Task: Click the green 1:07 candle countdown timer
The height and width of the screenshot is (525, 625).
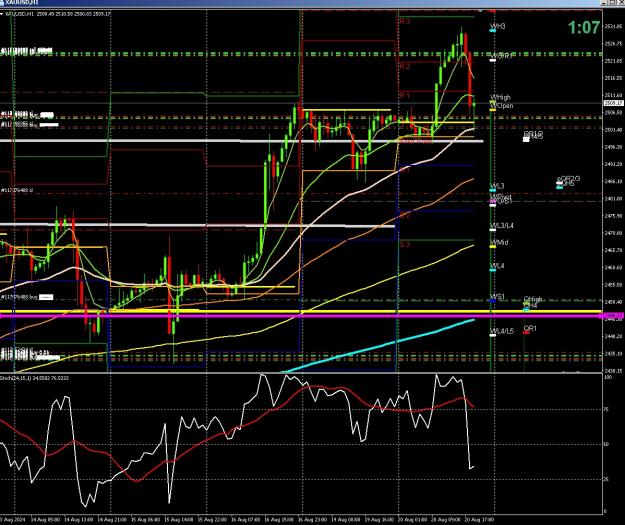Action: (x=584, y=28)
